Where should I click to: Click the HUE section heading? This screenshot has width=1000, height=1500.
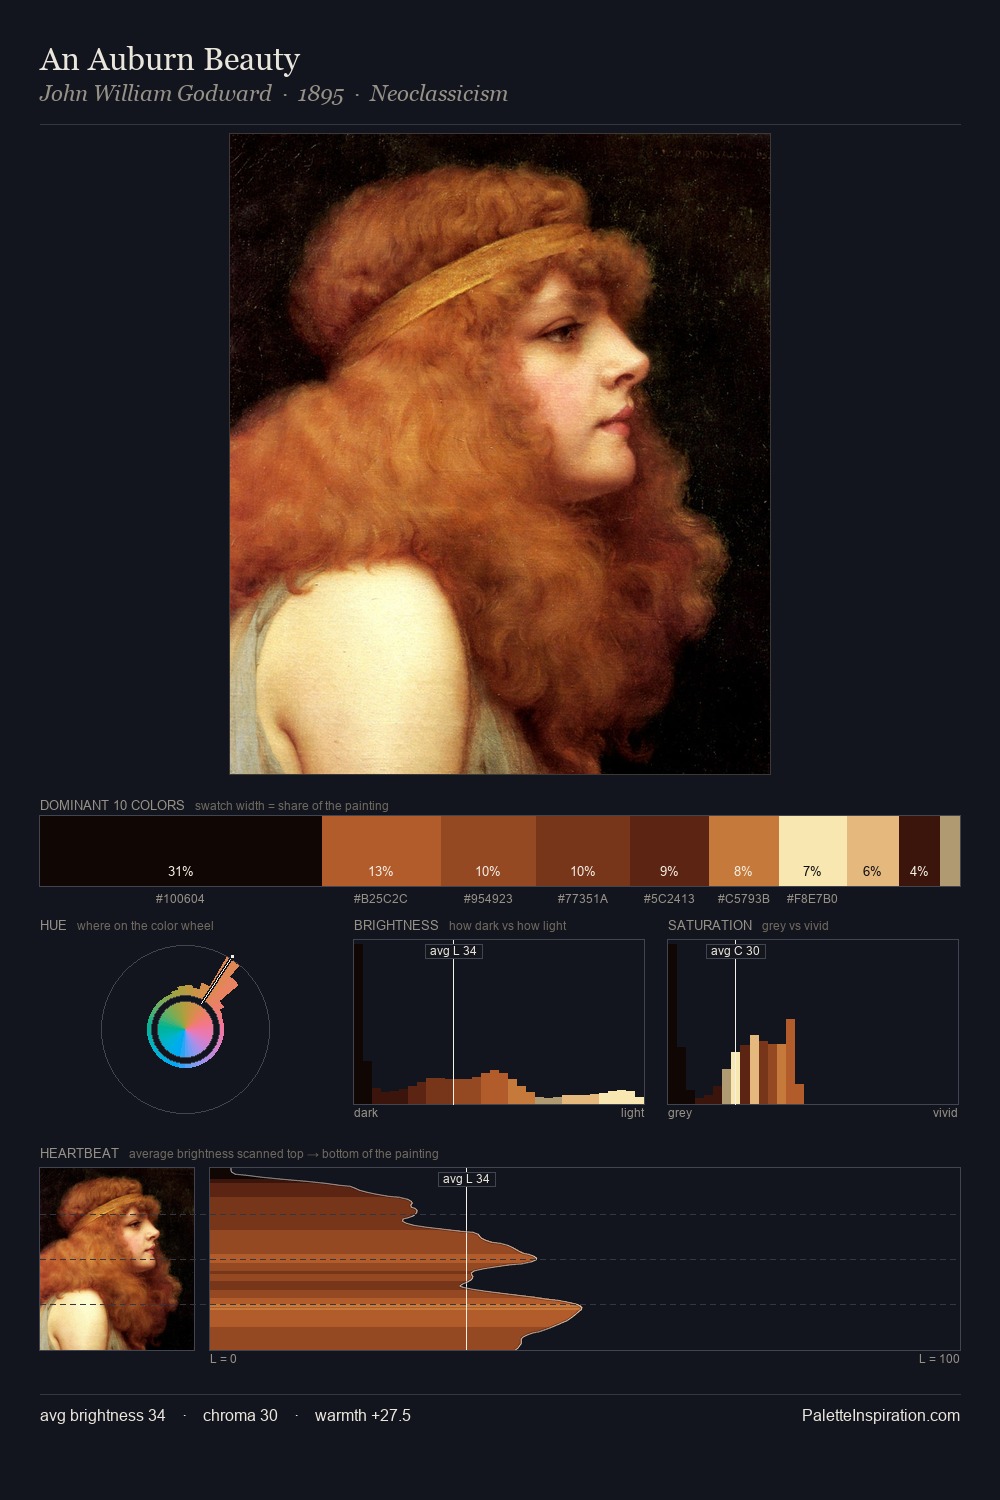(53, 925)
